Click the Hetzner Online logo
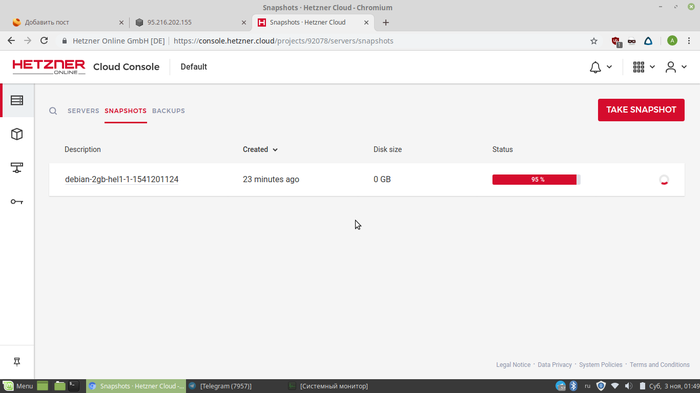The image size is (700, 393). [x=49, y=67]
